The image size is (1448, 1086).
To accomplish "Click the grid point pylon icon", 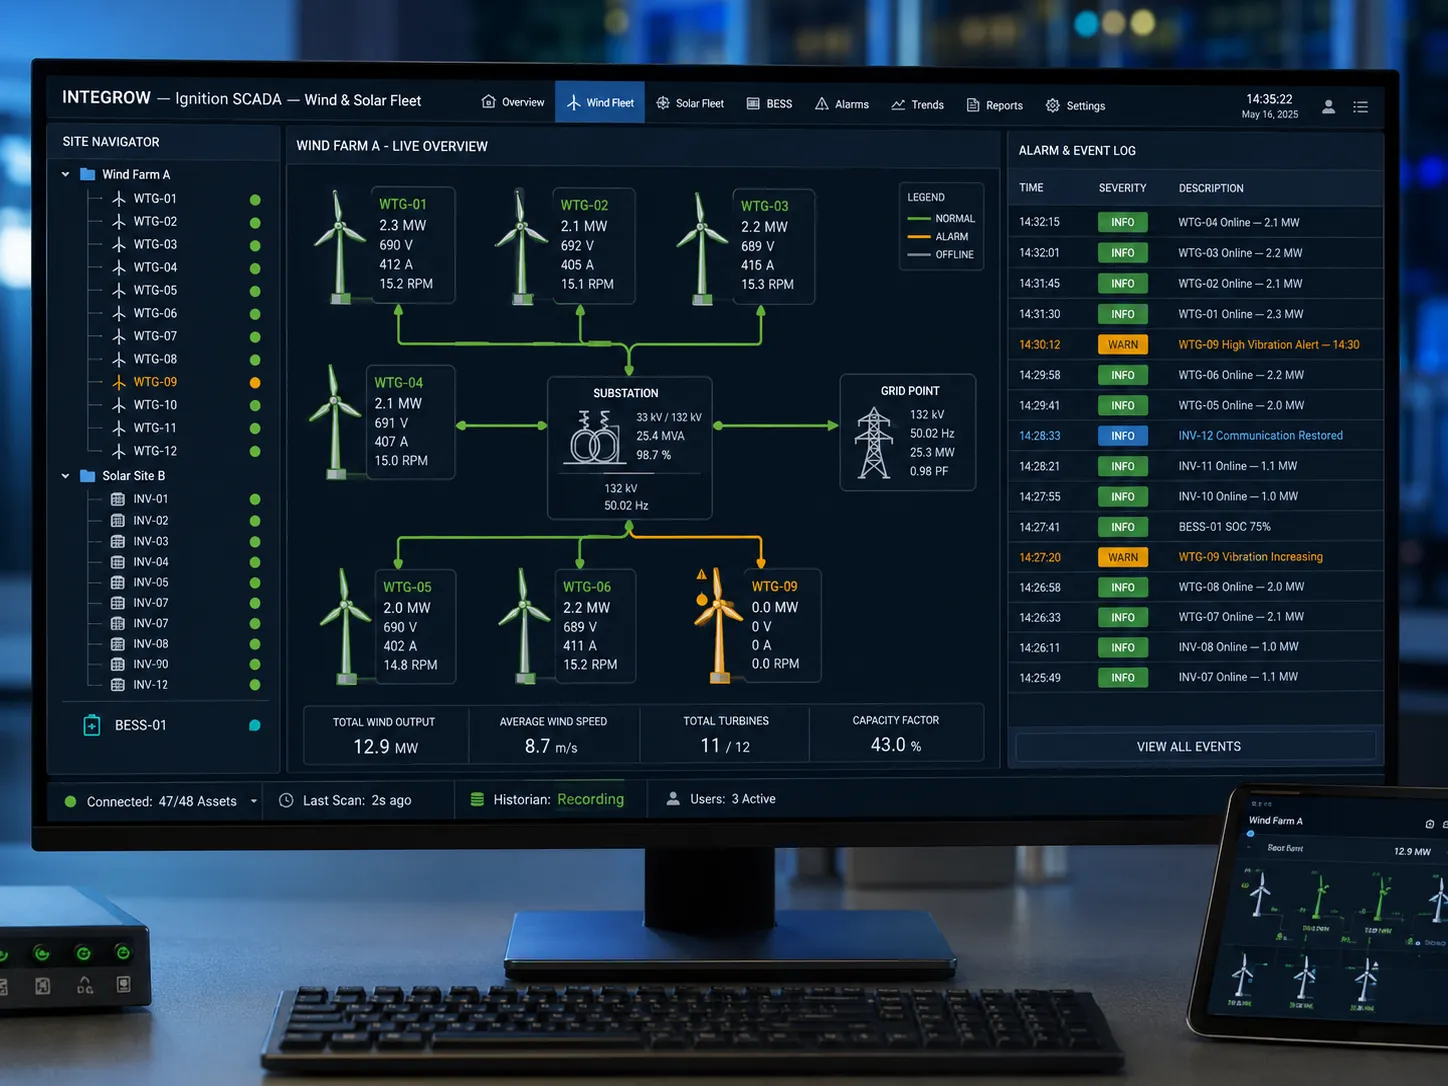I will 874,442.
